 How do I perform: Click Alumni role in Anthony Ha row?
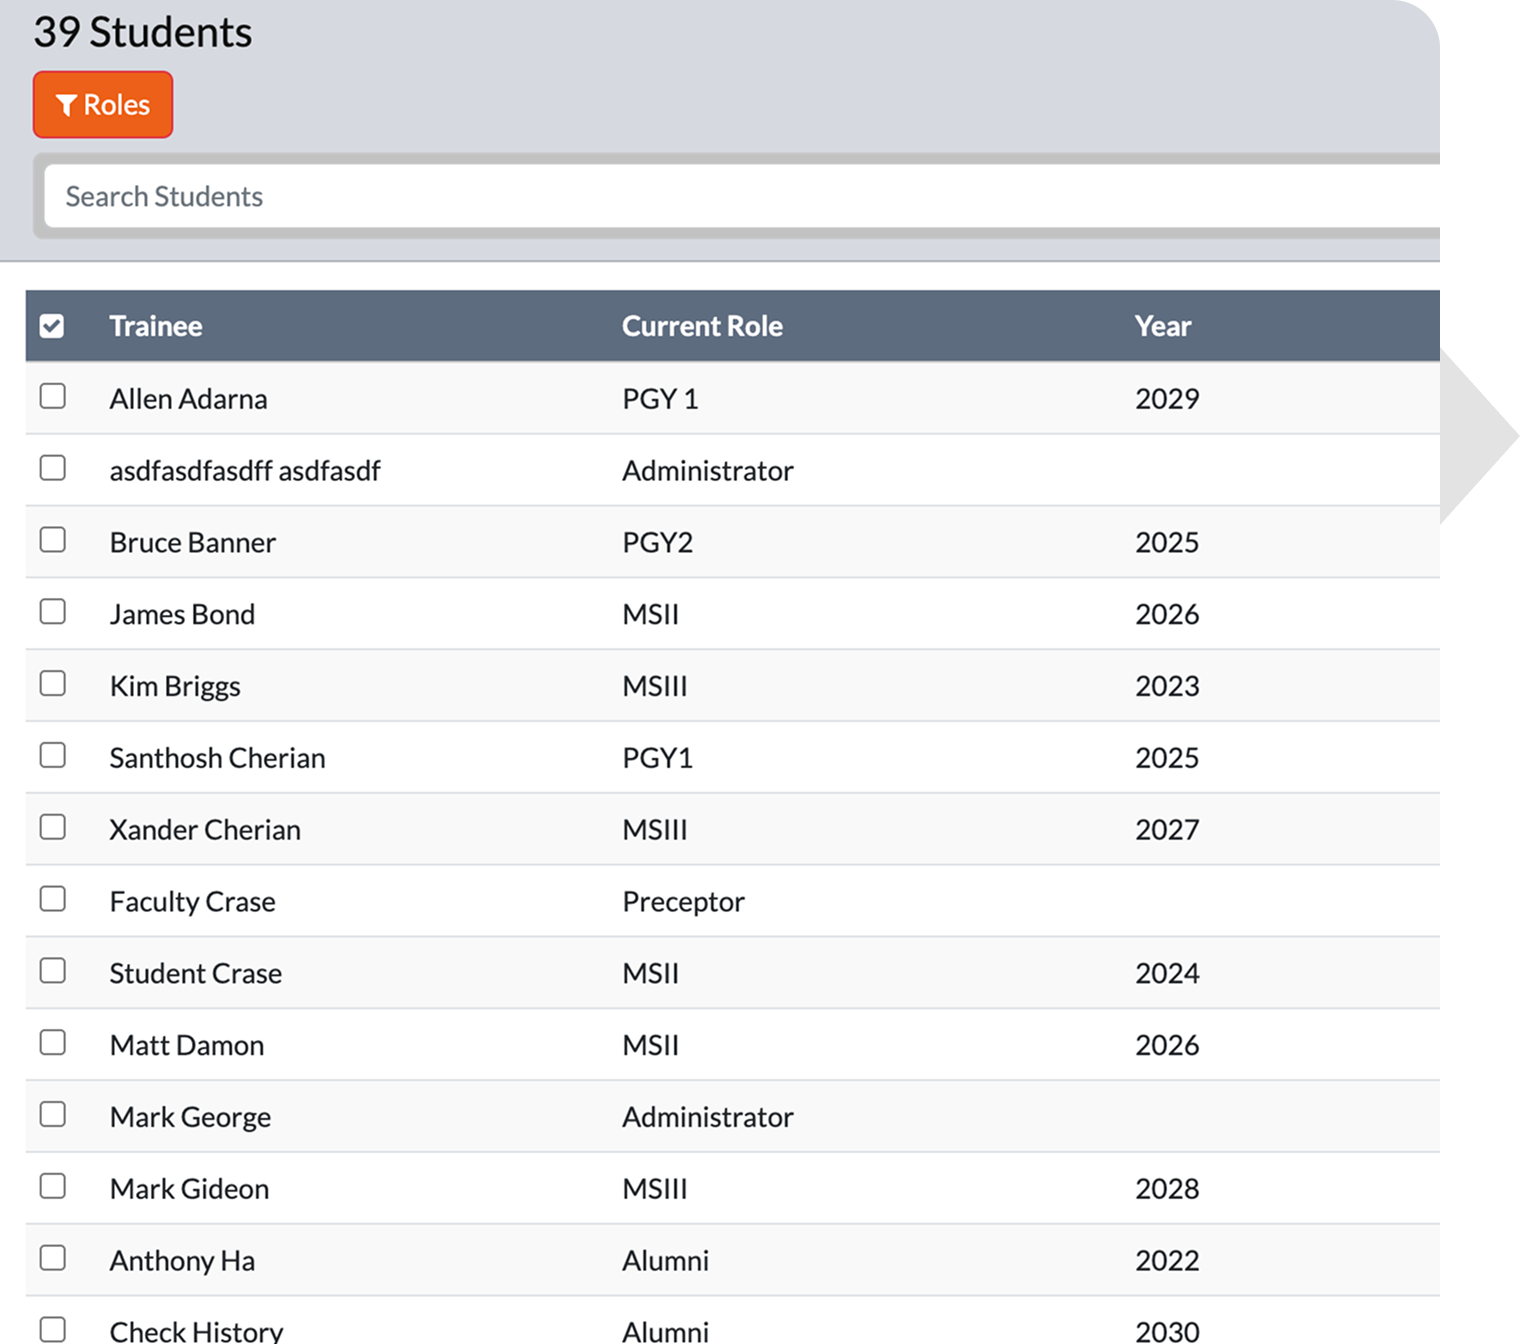(x=665, y=1261)
